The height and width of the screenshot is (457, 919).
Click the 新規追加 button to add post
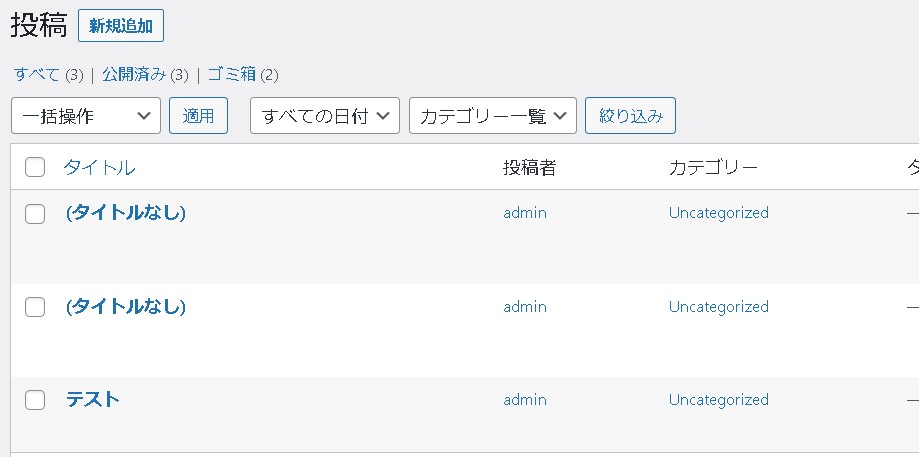121,26
